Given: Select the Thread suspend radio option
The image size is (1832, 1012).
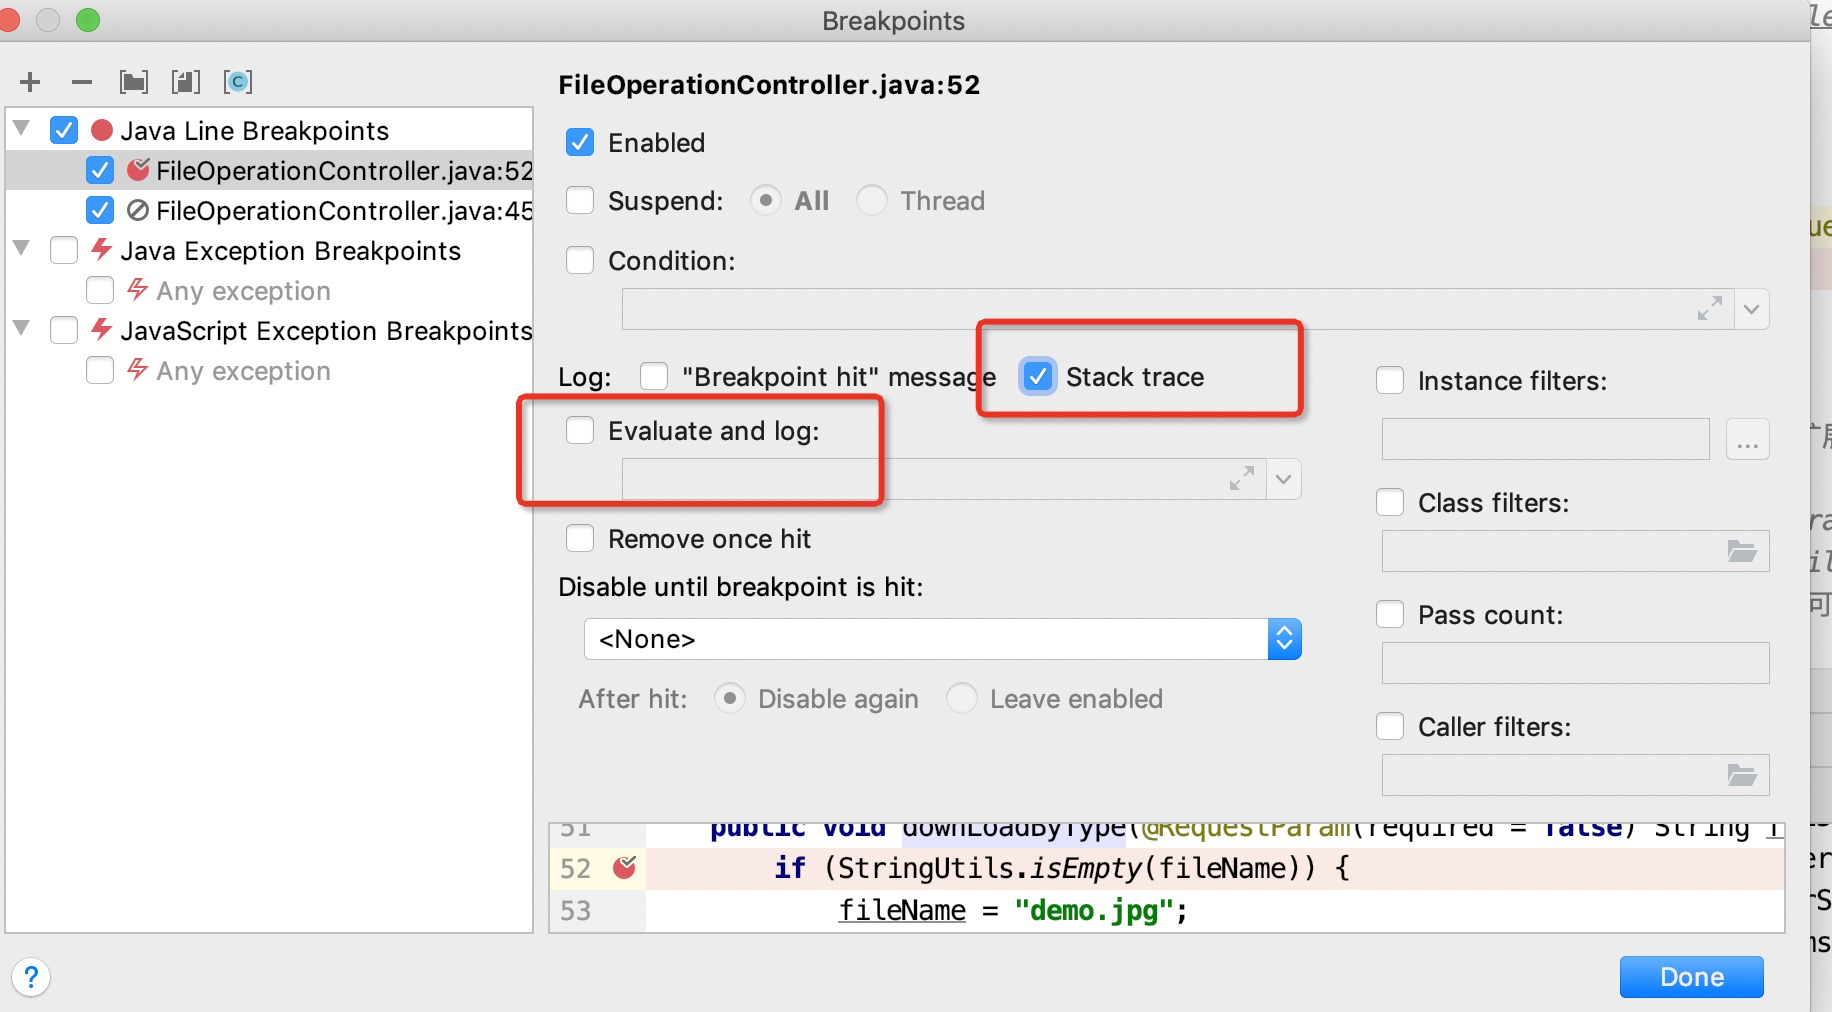Looking at the screenshot, I should pos(872,201).
